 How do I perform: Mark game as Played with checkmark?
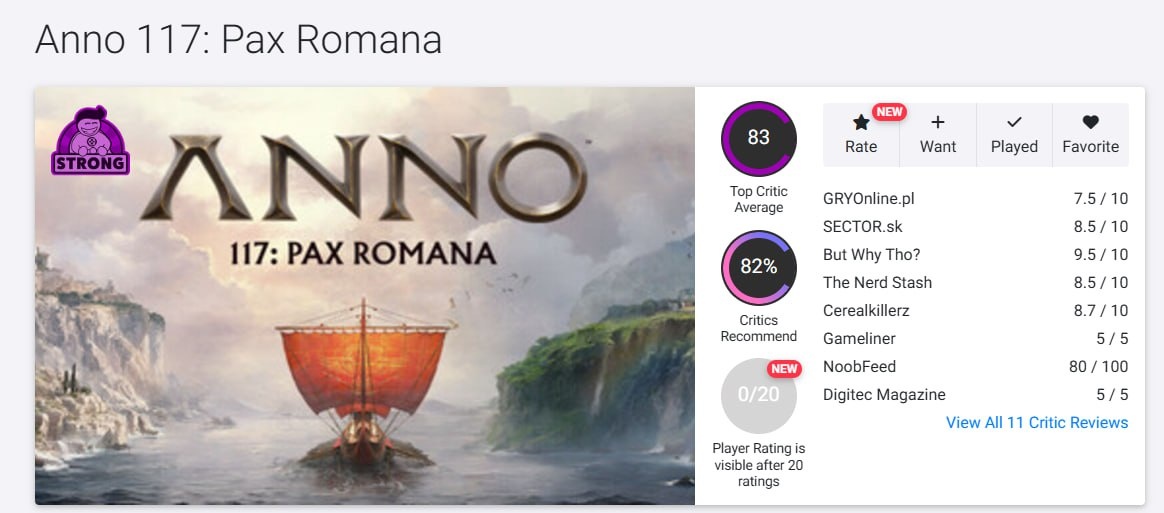[1014, 123]
